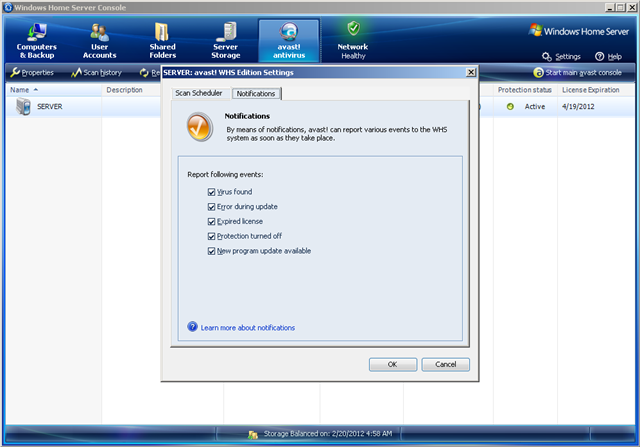Viewport: 640px width, 447px height.
Task: Select the avast! antivirus tab
Action: [x=289, y=41]
